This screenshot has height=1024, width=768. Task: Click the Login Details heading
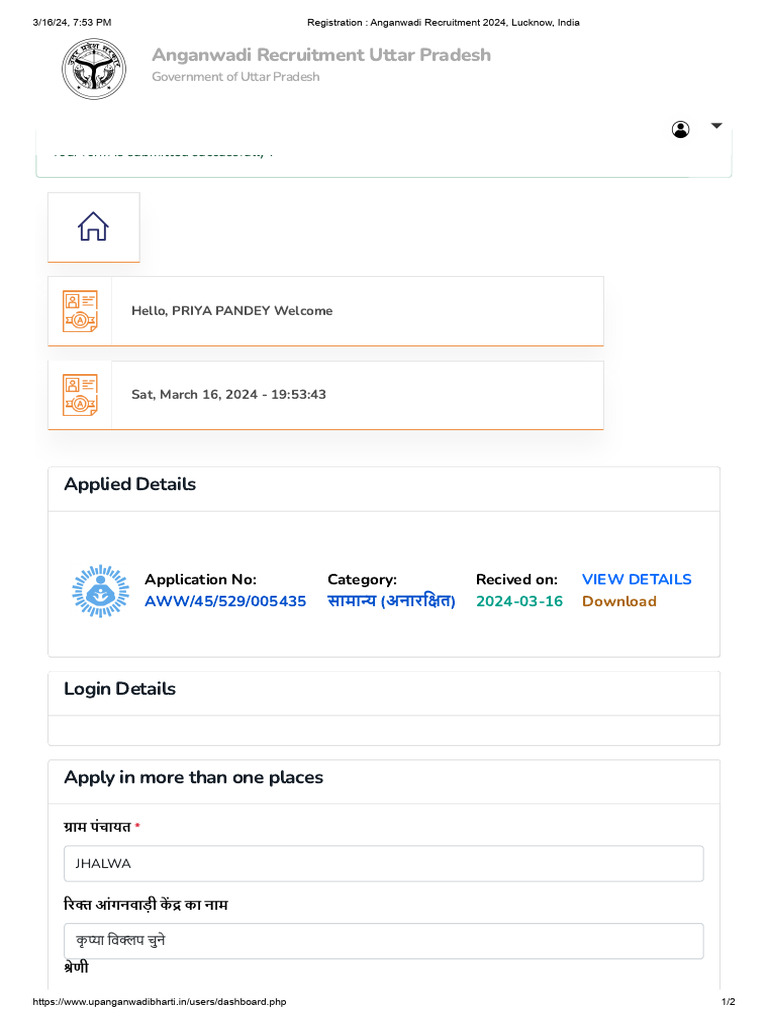click(120, 689)
